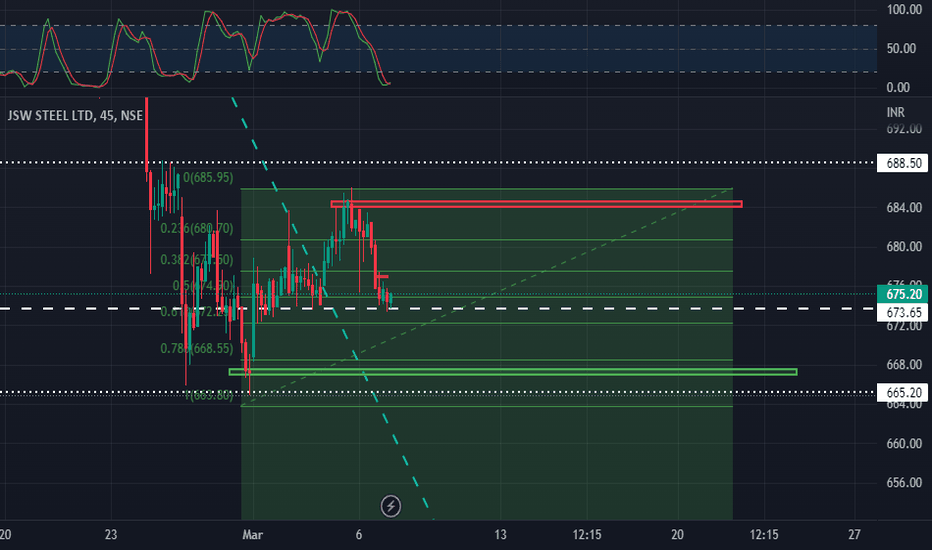This screenshot has height=550, width=932.
Task: Click the Mar date label on time axis
Action: tap(253, 535)
